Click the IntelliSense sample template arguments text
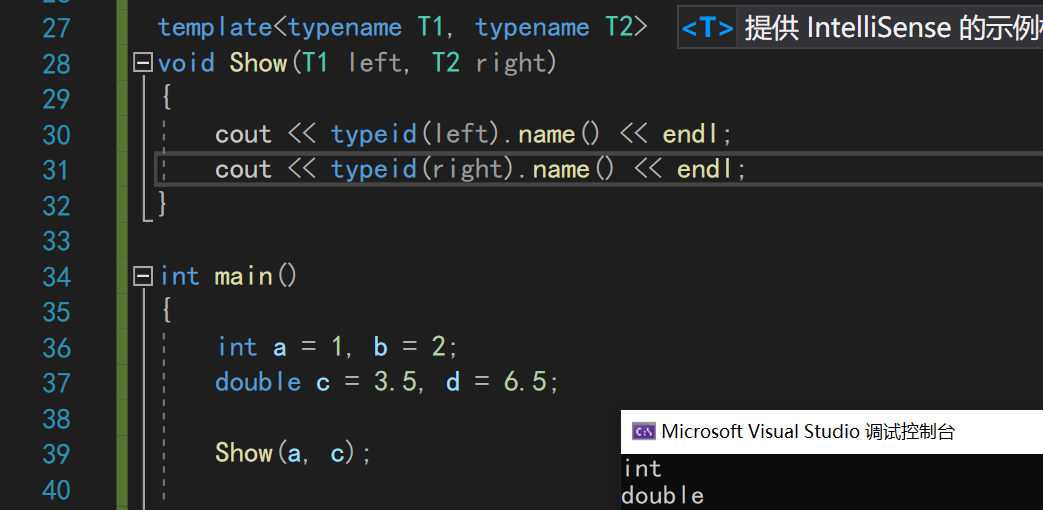The image size is (1043, 510). [893, 29]
